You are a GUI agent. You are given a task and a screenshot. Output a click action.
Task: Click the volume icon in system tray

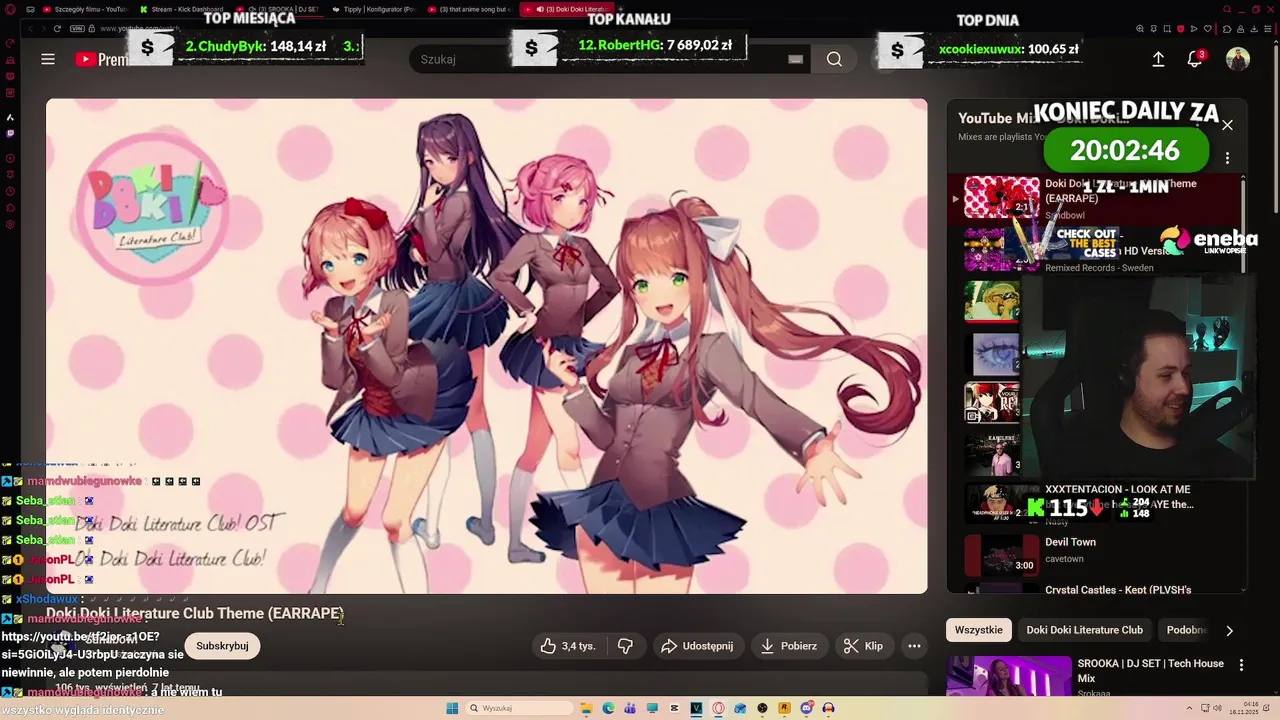[1218, 708]
